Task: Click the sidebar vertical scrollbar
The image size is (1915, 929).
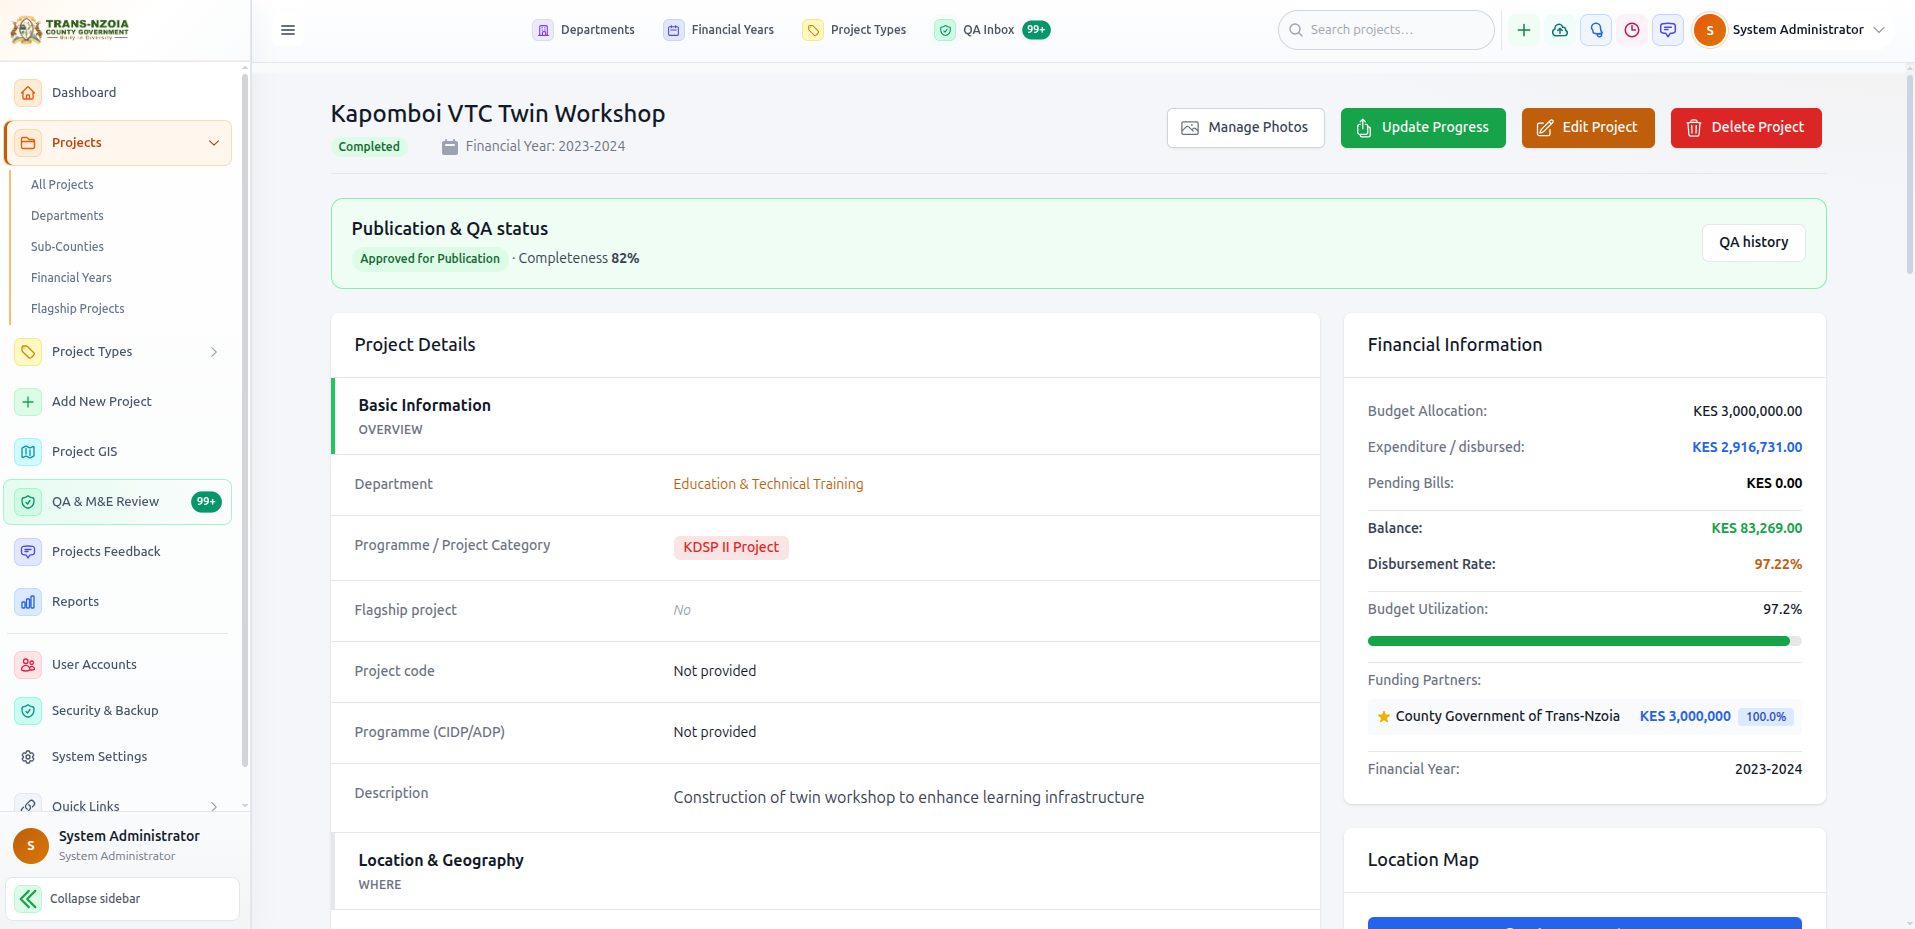Action: click(x=245, y=420)
